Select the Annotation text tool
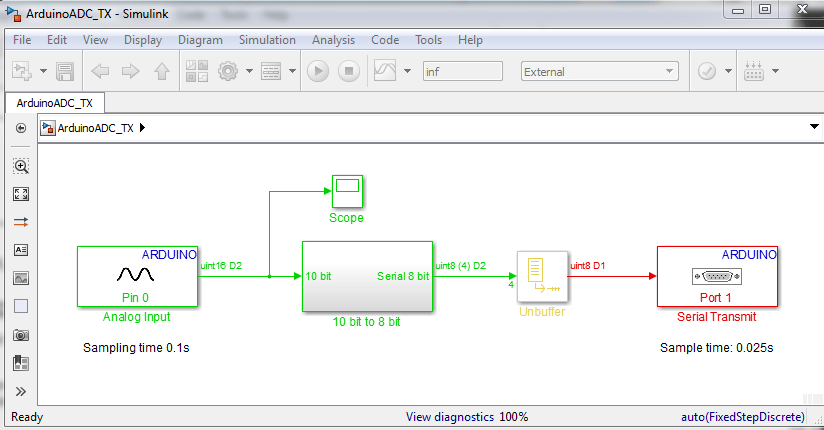 coord(21,250)
